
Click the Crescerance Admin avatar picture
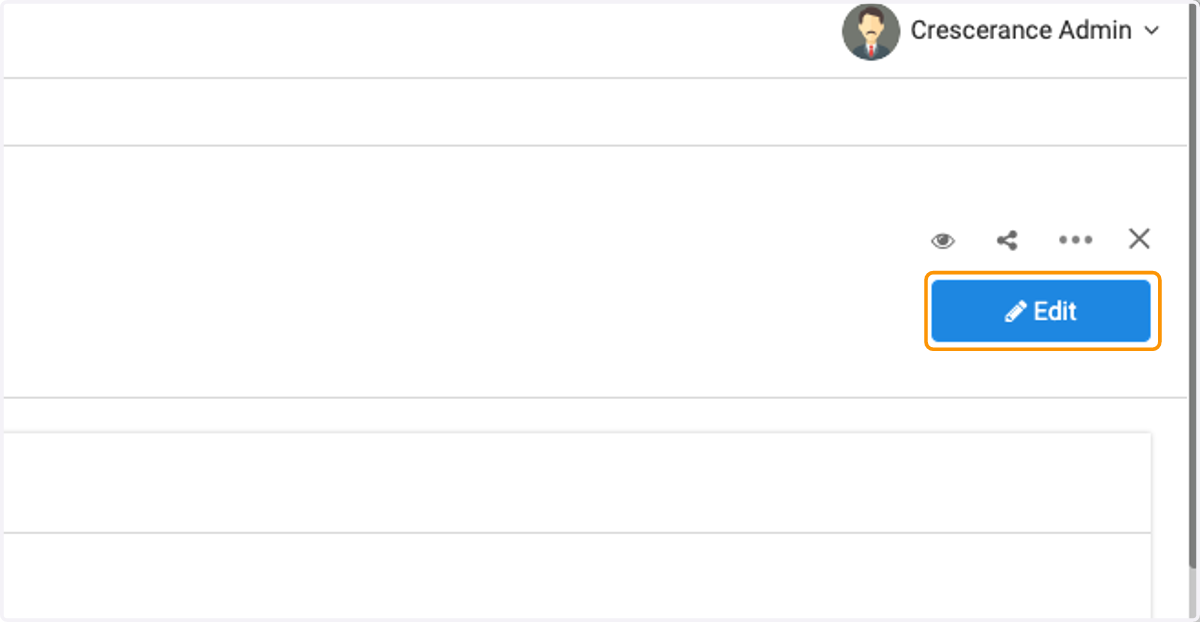pos(871,31)
